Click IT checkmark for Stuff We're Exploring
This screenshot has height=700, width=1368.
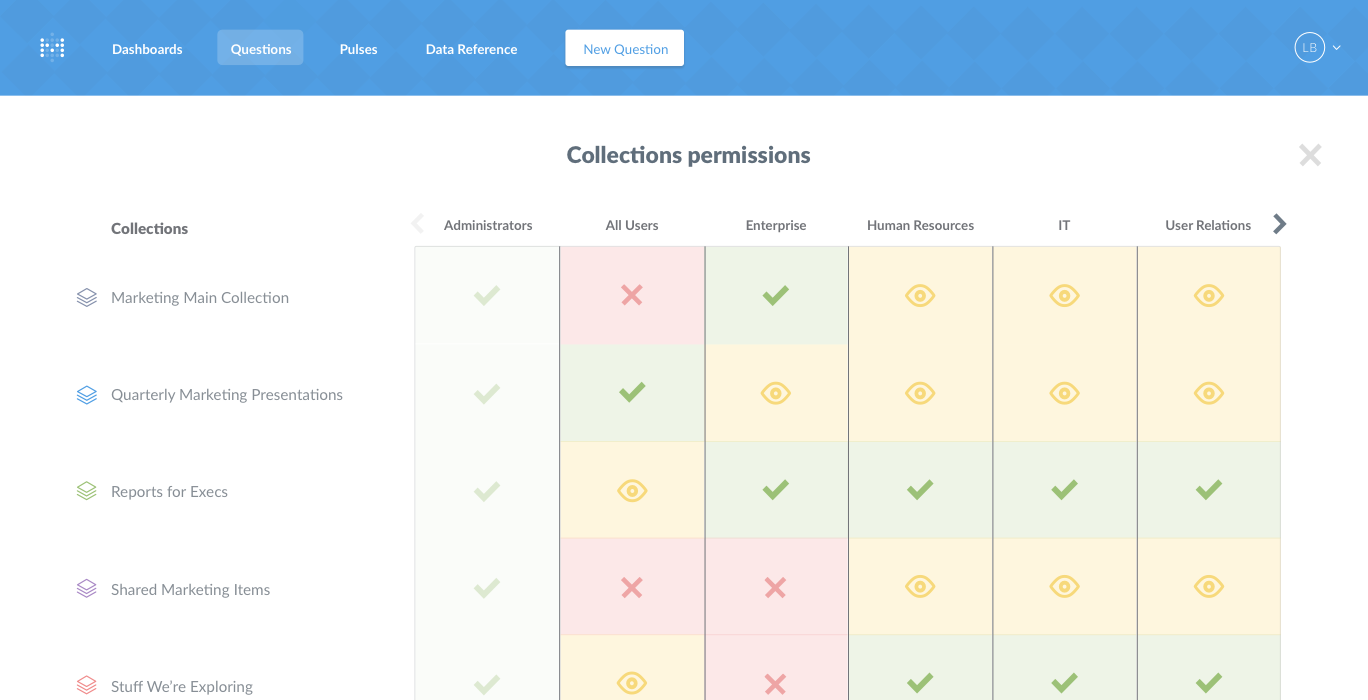(1064, 684)
